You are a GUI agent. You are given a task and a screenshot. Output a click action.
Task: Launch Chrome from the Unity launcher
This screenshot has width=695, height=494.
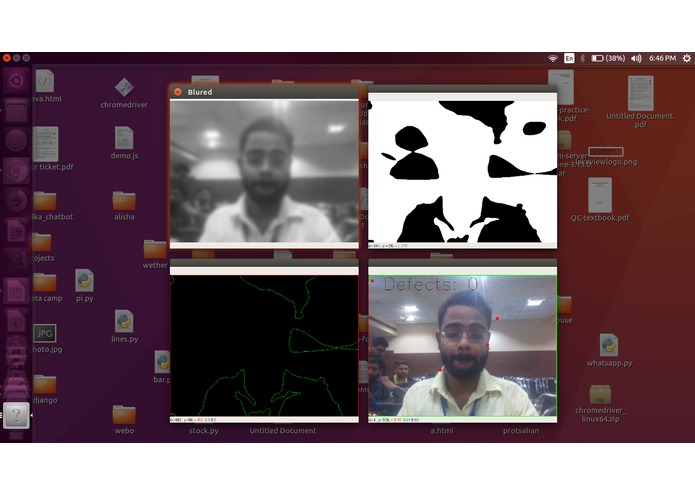coord(16,171)
